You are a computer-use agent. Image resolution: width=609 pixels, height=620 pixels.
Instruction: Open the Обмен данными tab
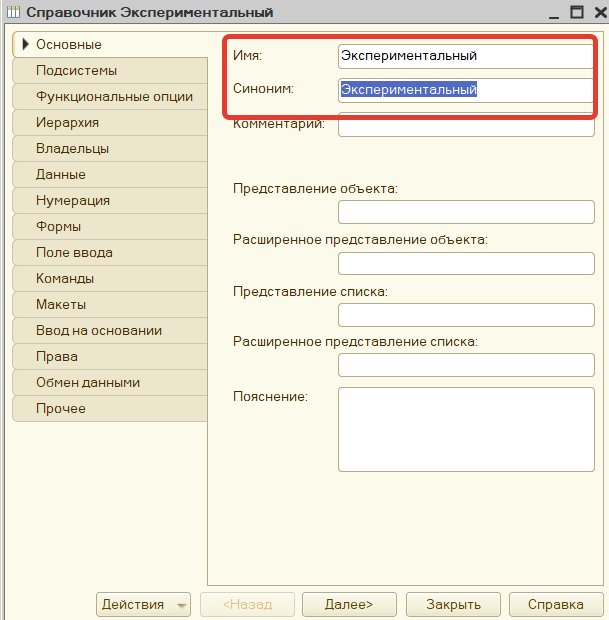point(110,383)
